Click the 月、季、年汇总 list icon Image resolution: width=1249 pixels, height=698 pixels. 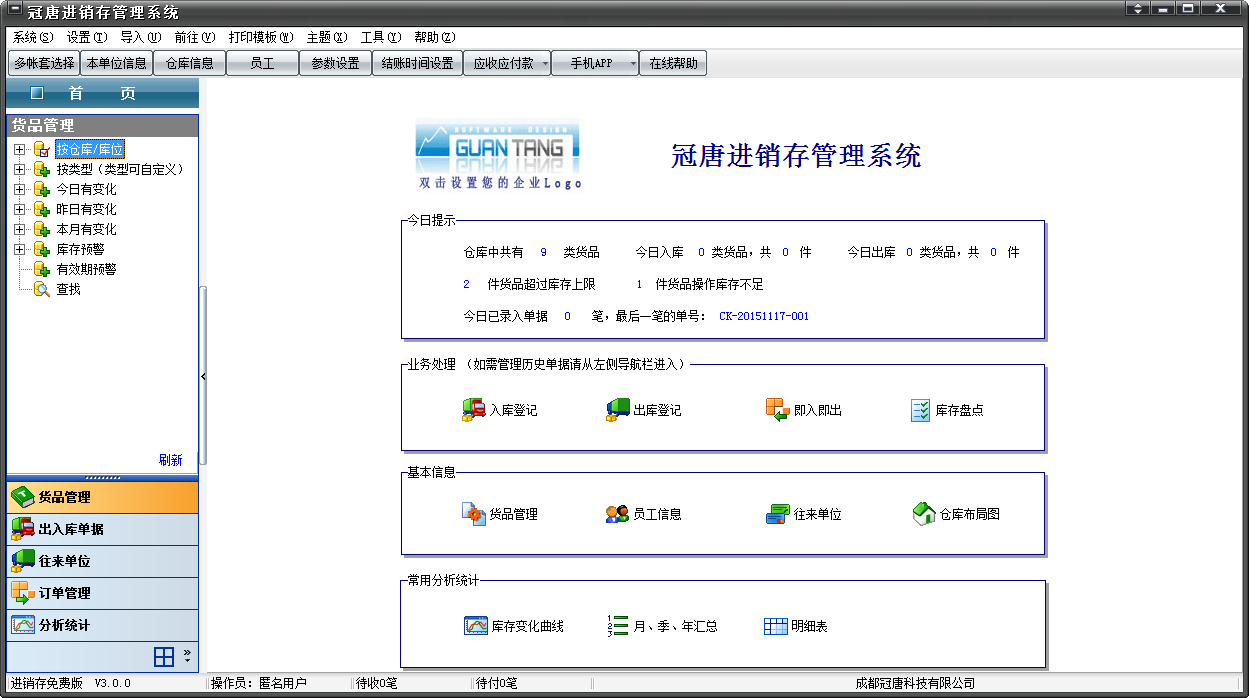618,626
